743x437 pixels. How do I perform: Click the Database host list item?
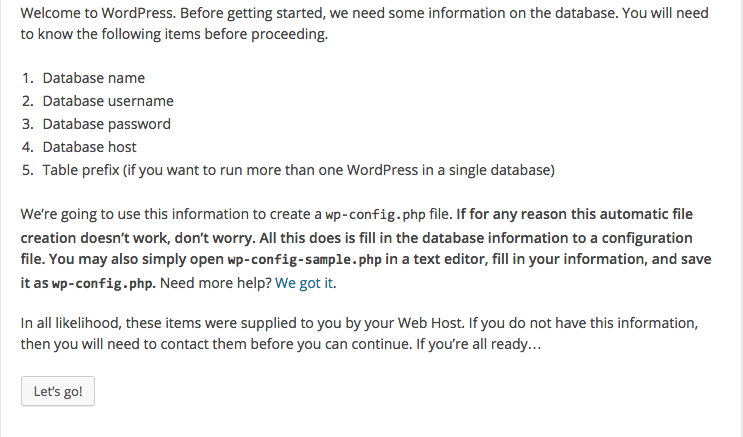click(x=90, y=147)
